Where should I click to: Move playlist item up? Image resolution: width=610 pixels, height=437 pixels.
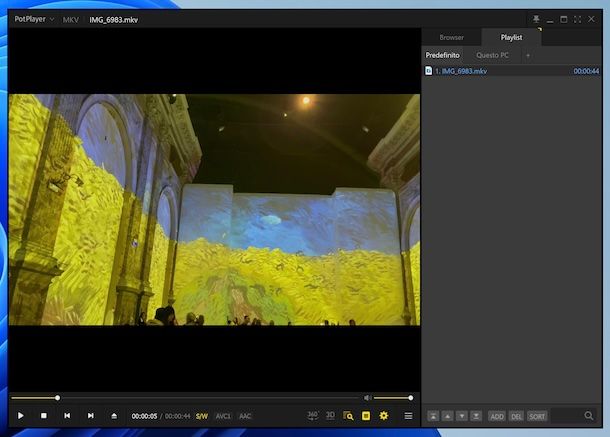point(447,416)
